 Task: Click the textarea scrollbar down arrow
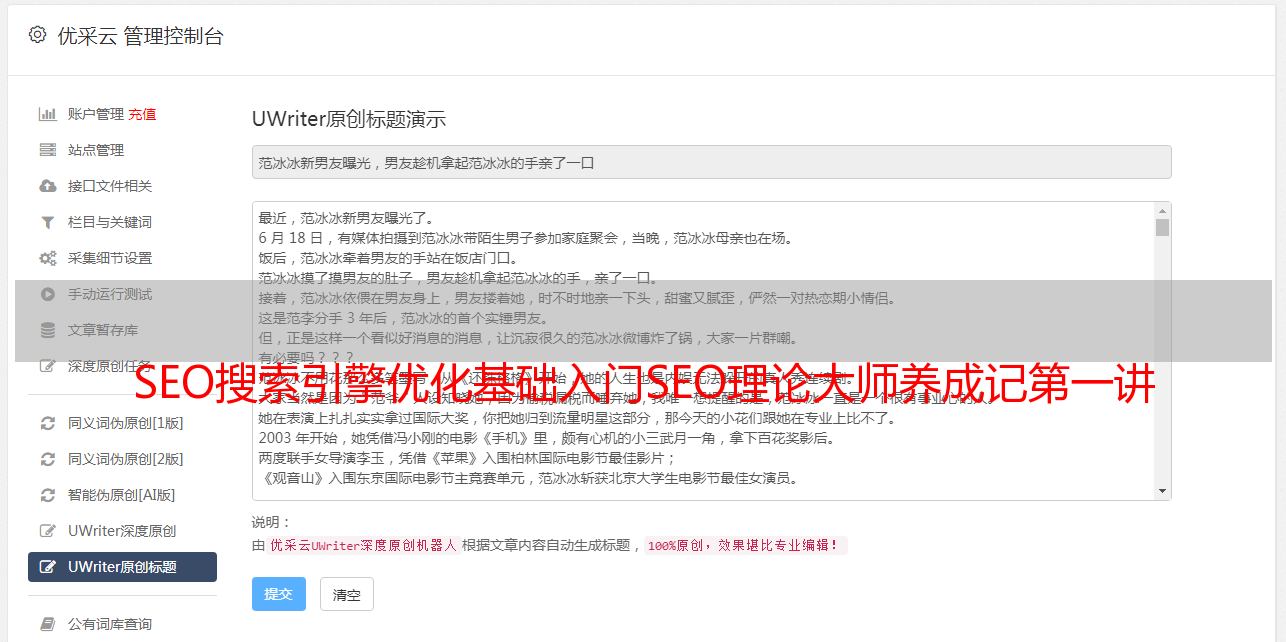click(x=1162, y=491)
